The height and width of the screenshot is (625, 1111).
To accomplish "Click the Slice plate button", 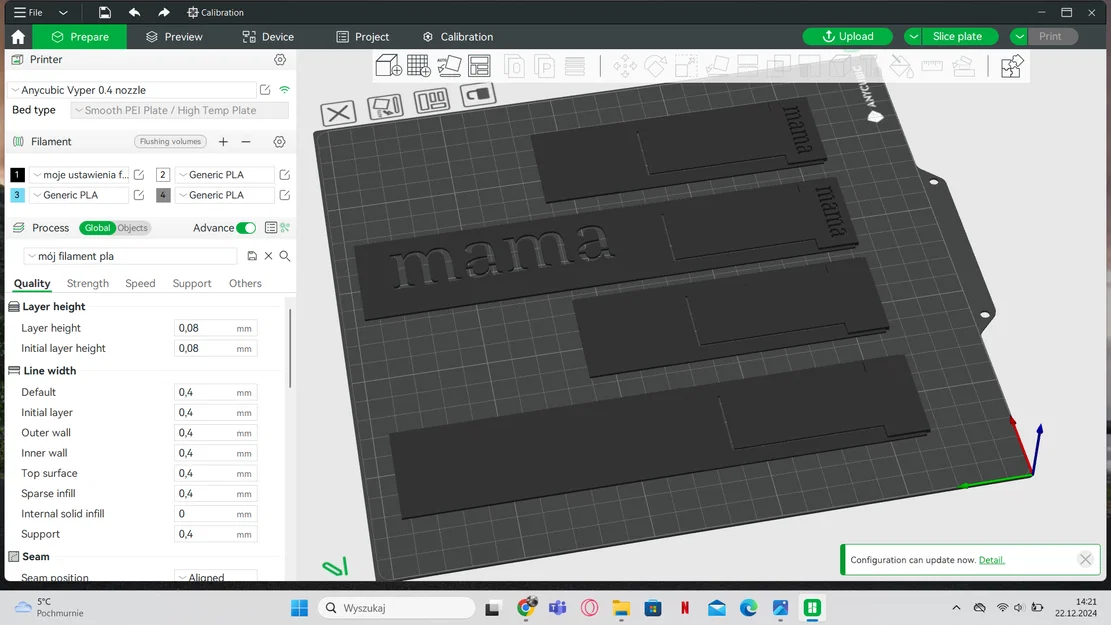I will (x=957, y=36).
